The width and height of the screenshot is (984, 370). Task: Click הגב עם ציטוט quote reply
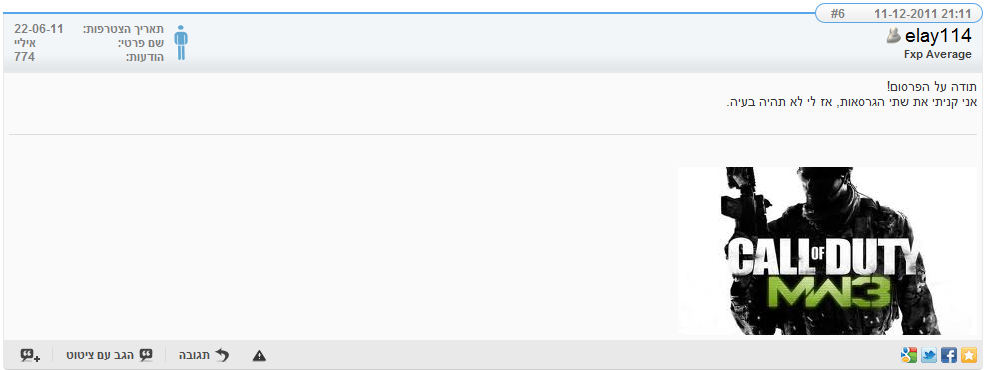click(110, 356)
